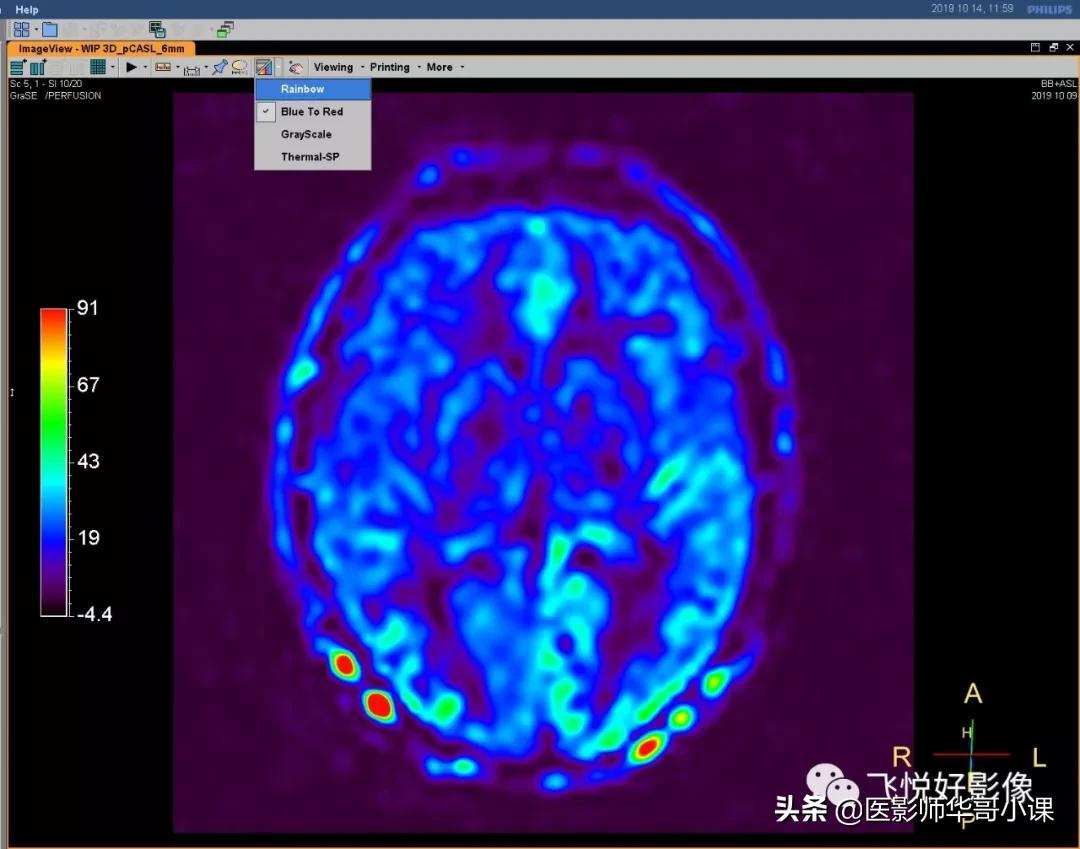1080x849 pixels.
Task: Click the ellipse ROI annotation icon
Action: click(x=239, y=67)
